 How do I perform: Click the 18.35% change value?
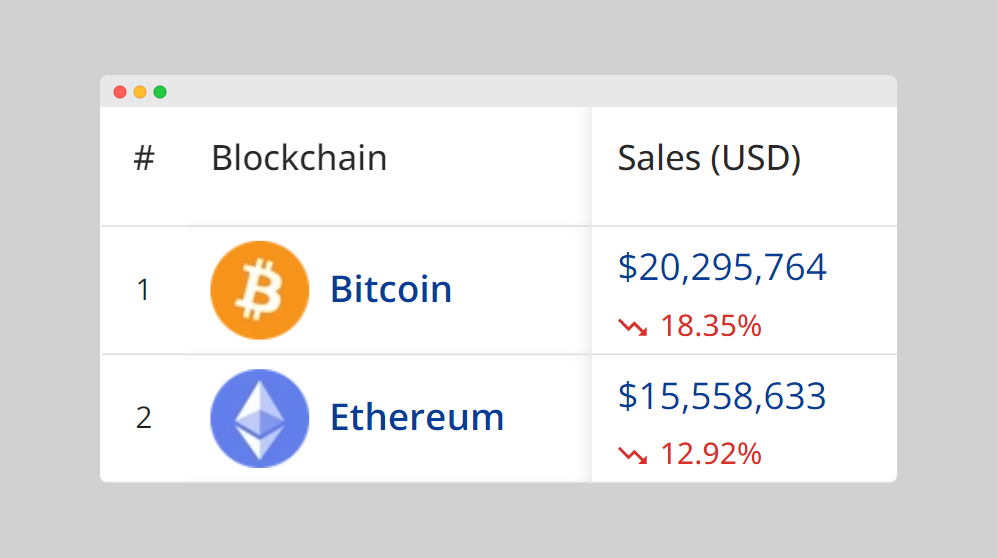(x=711, y=326)
